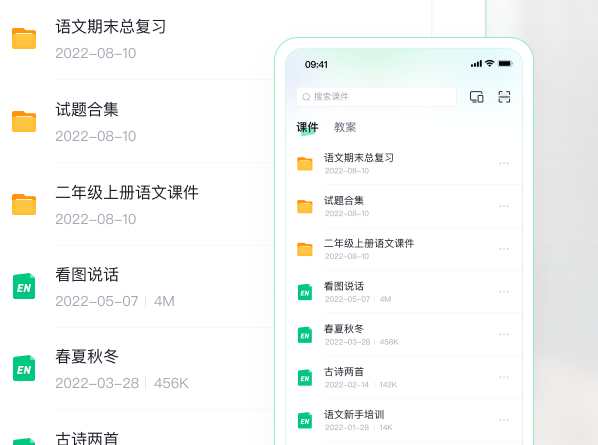This screenshot has height=445, width=598.
Task: Open 语文新手培训 title in phone list
Action: 354,414
